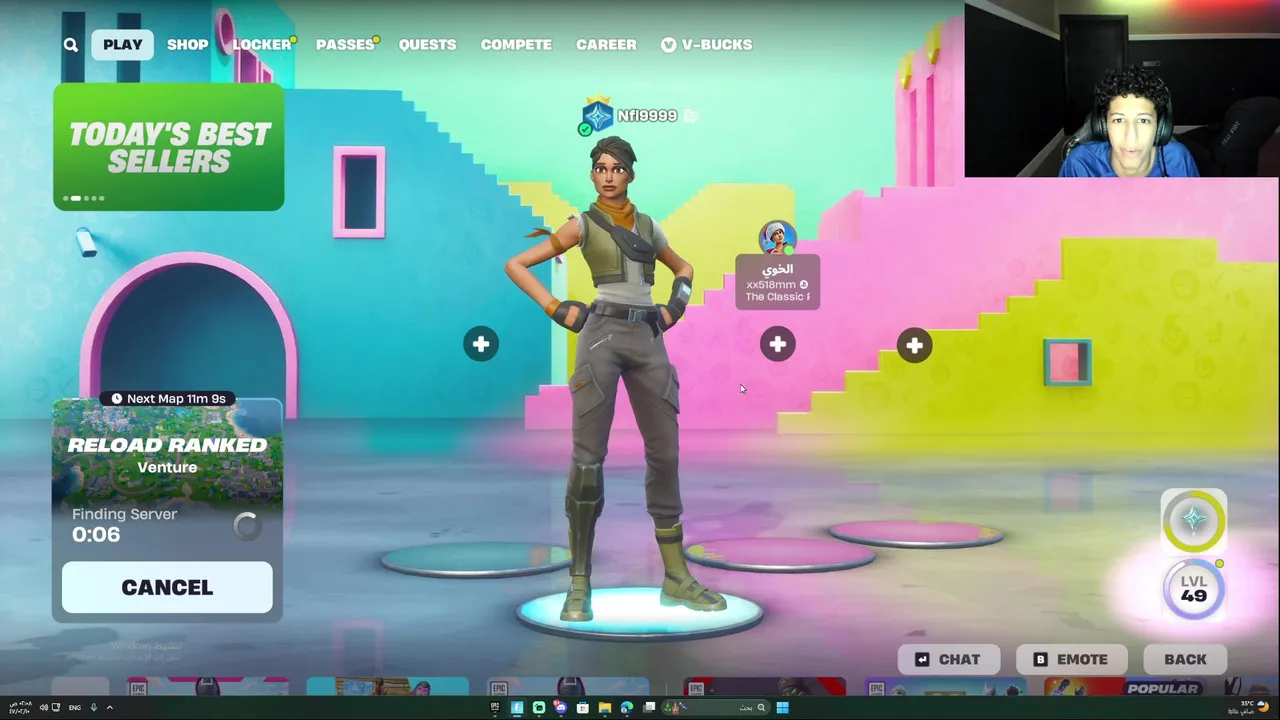Open the taskbar clock and date
1280x720 pixels.
coord(21,707)
